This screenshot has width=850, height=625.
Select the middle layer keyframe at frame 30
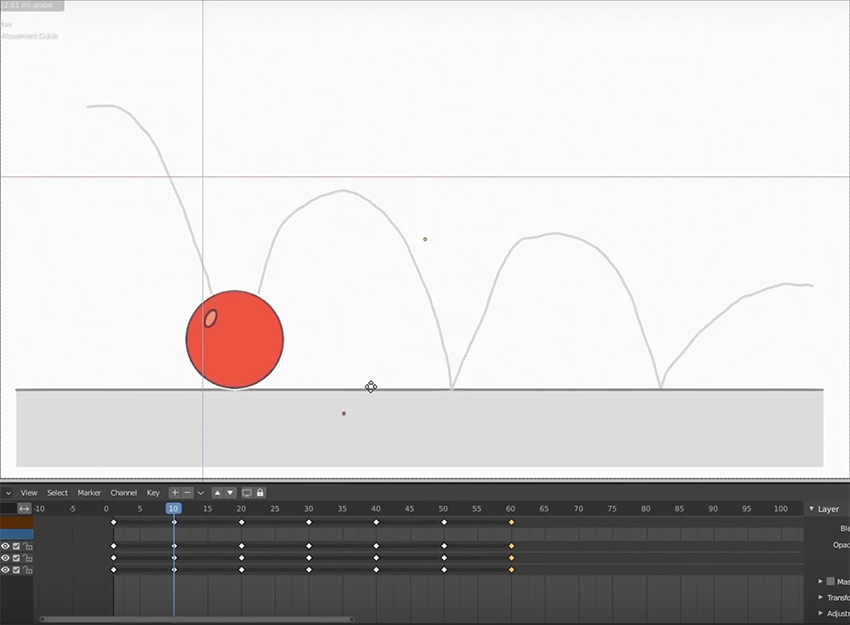click(309, 558)
